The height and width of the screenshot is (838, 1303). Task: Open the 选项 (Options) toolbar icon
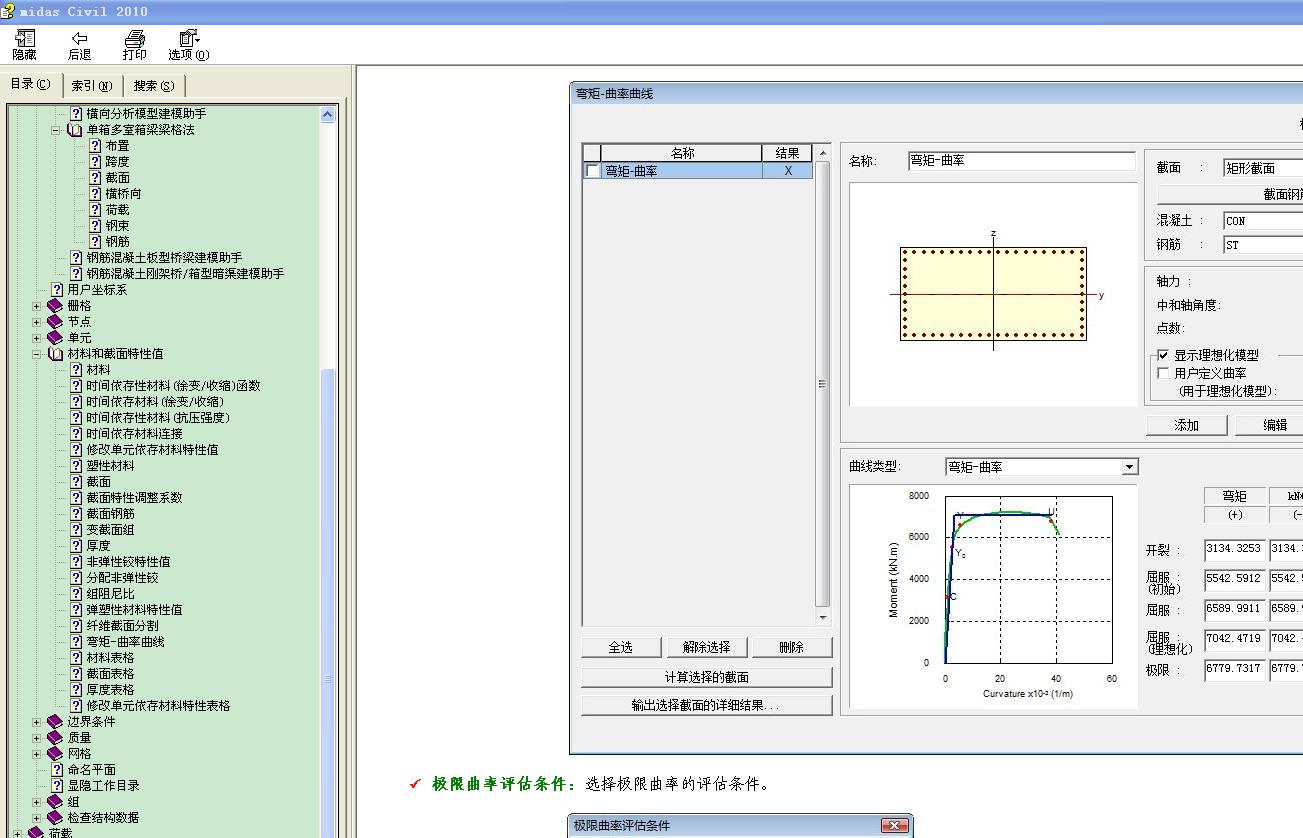pyautogui.click(x=189, y=45)
